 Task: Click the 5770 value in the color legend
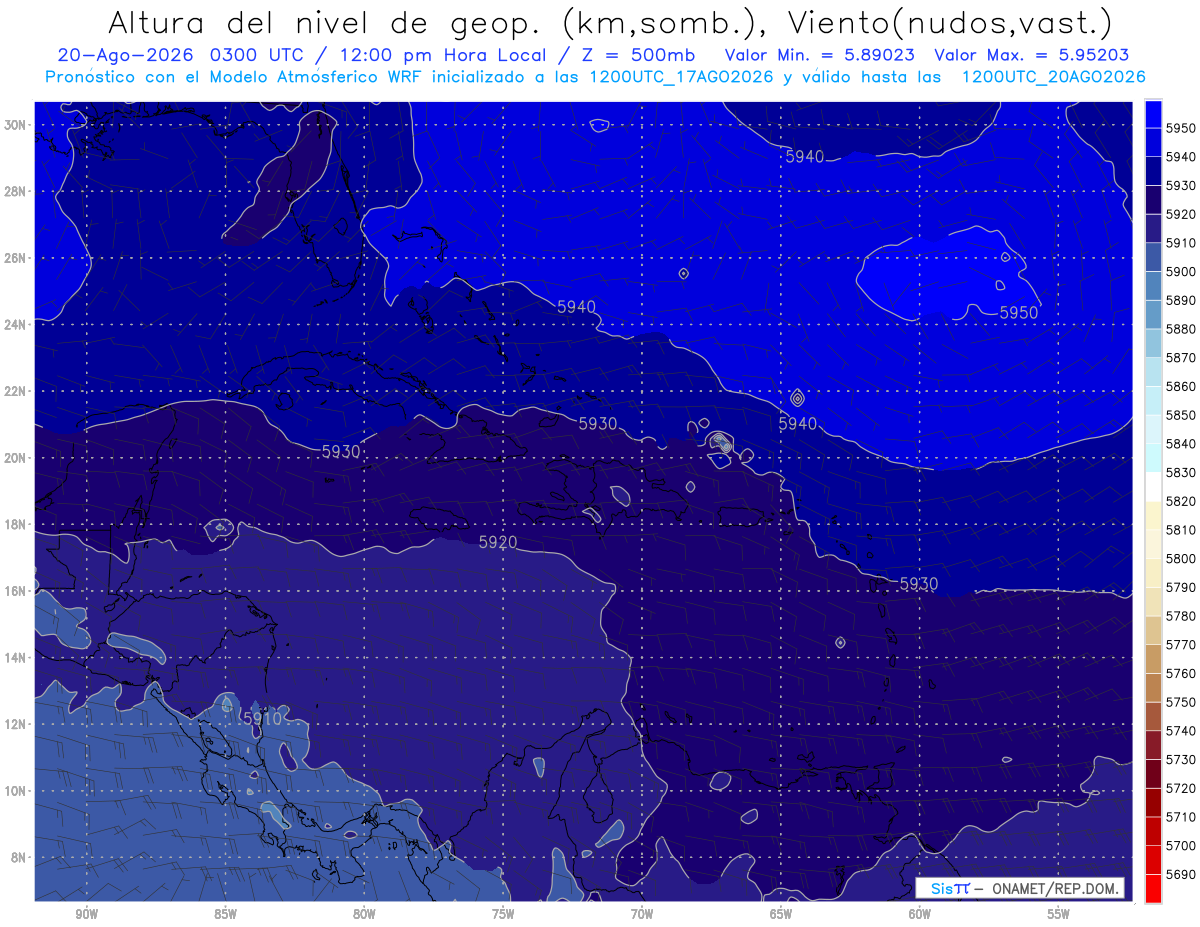(1180, 645)
